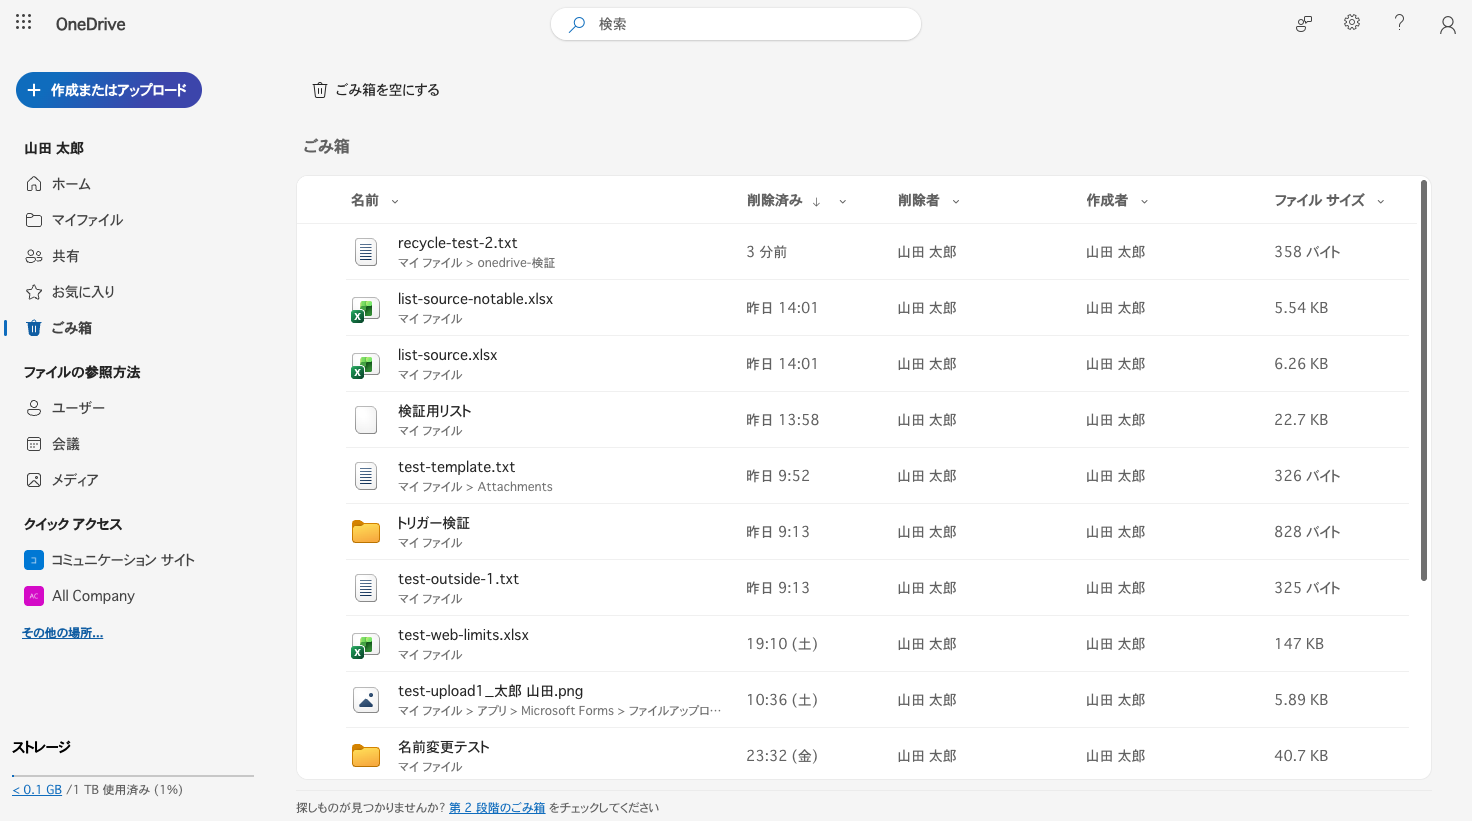Click the < 0.1 GB storage link
The image size is (1472, 821).
(x=37, y=790)
